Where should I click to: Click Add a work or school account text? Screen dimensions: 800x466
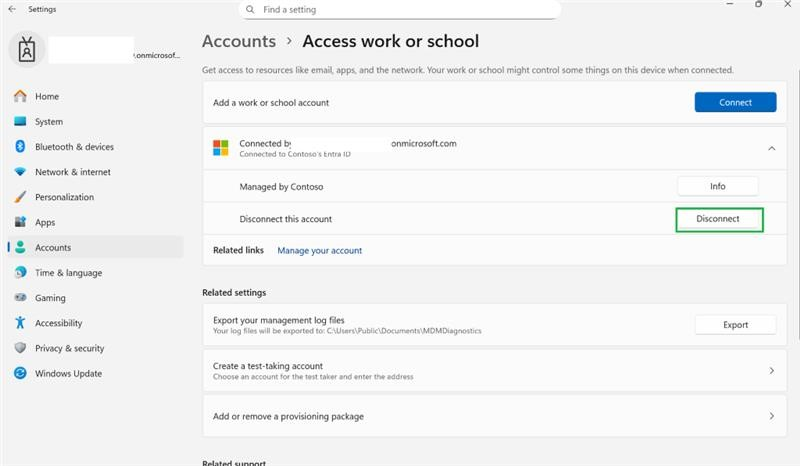(x=271, y=103)
